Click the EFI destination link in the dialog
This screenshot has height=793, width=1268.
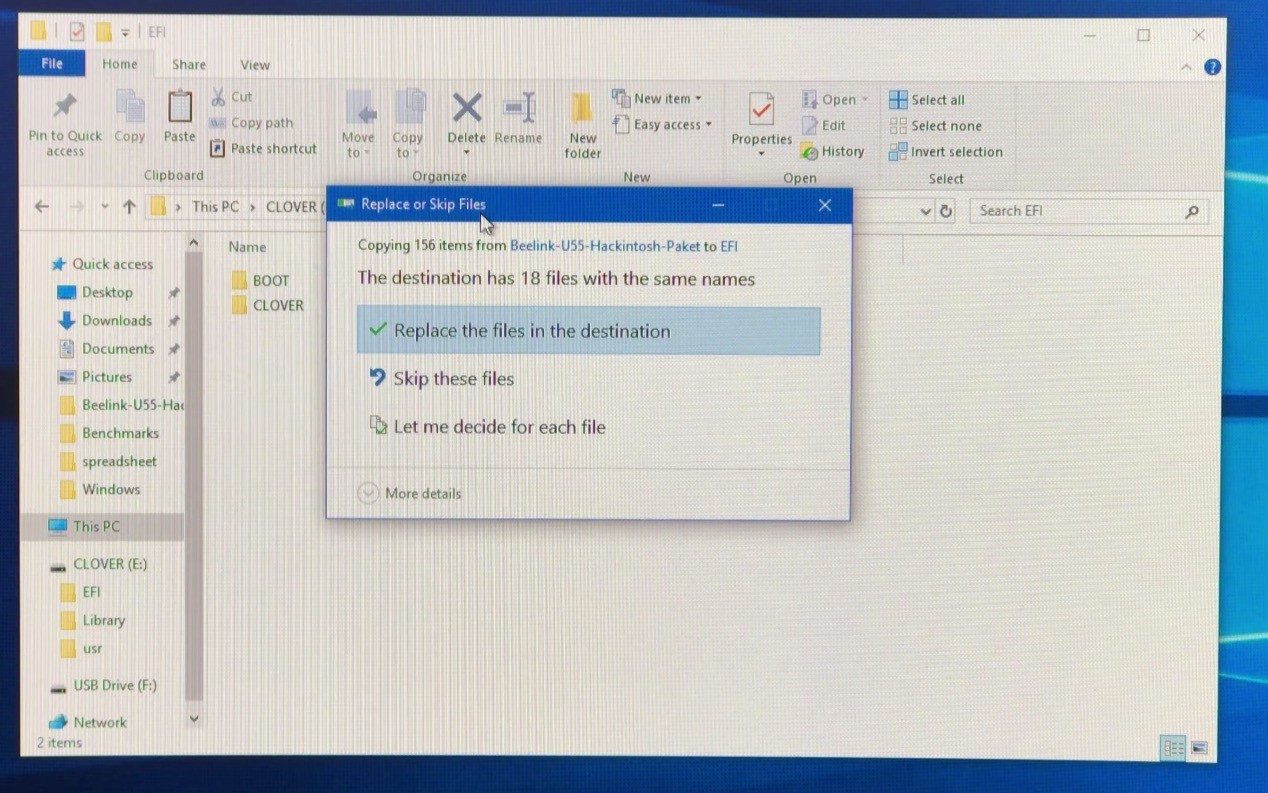[729, 246]
